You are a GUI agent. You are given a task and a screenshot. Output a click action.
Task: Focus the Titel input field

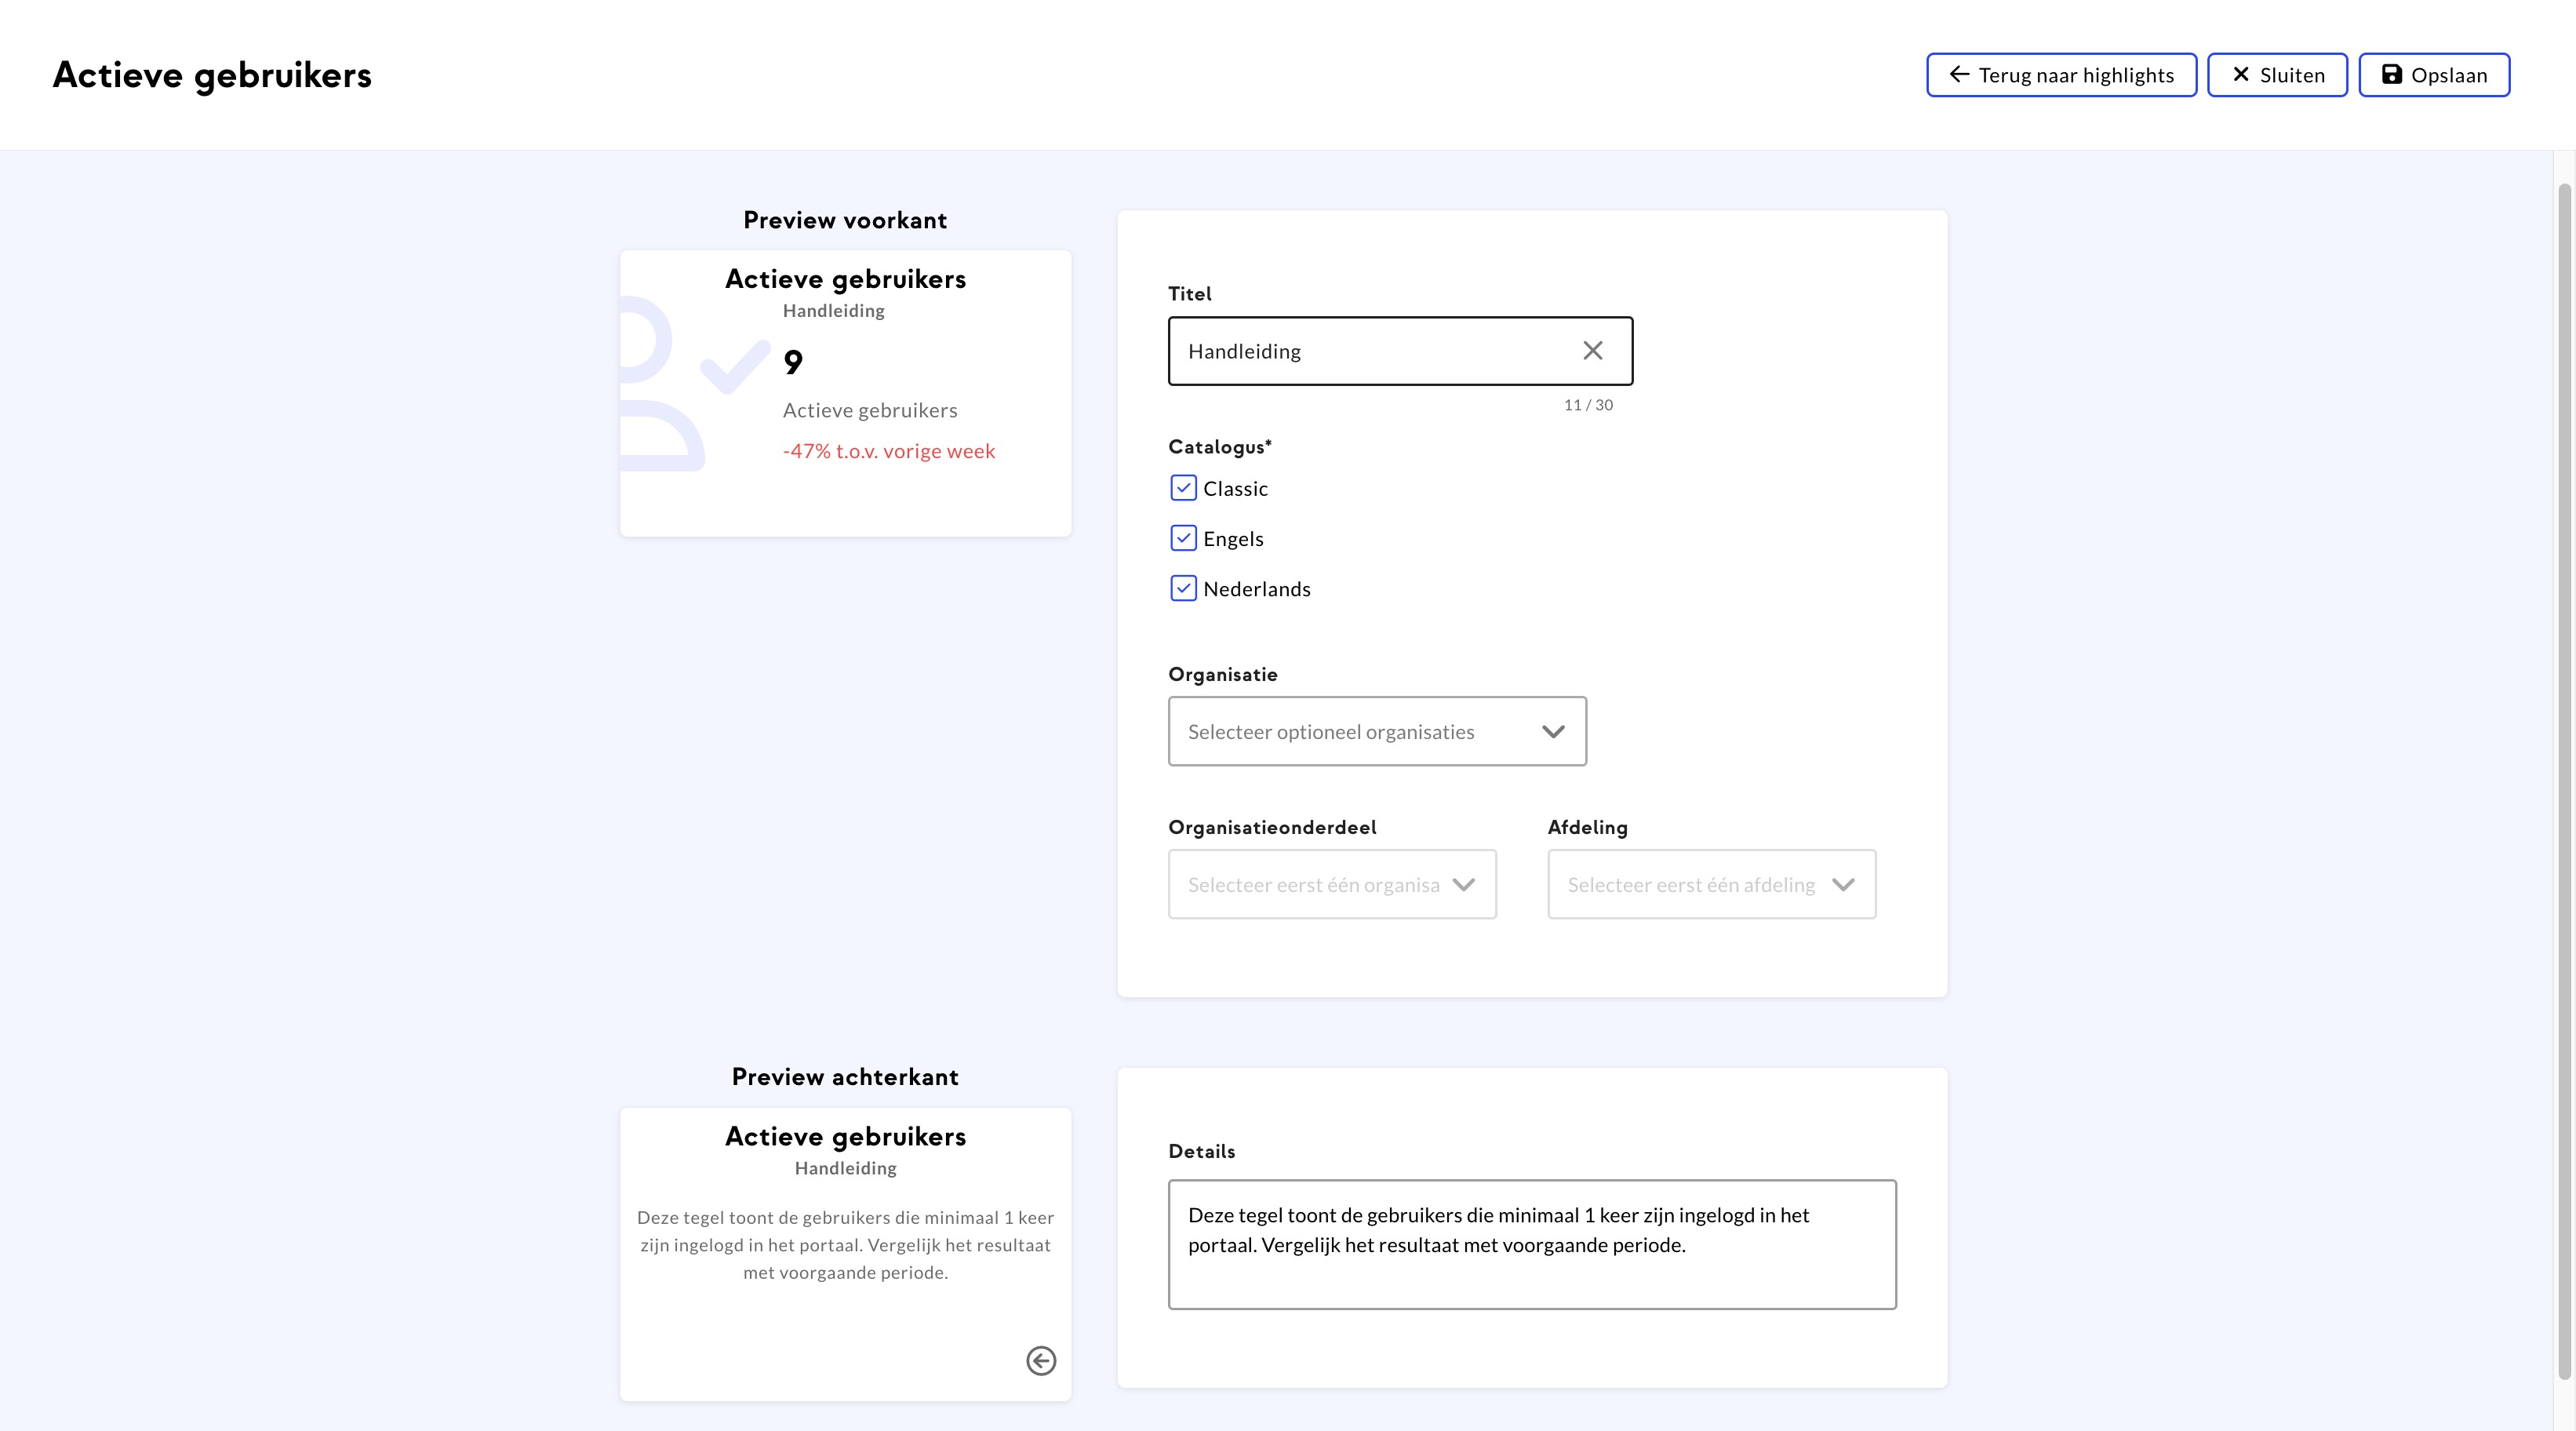(x=1370, y=351)
